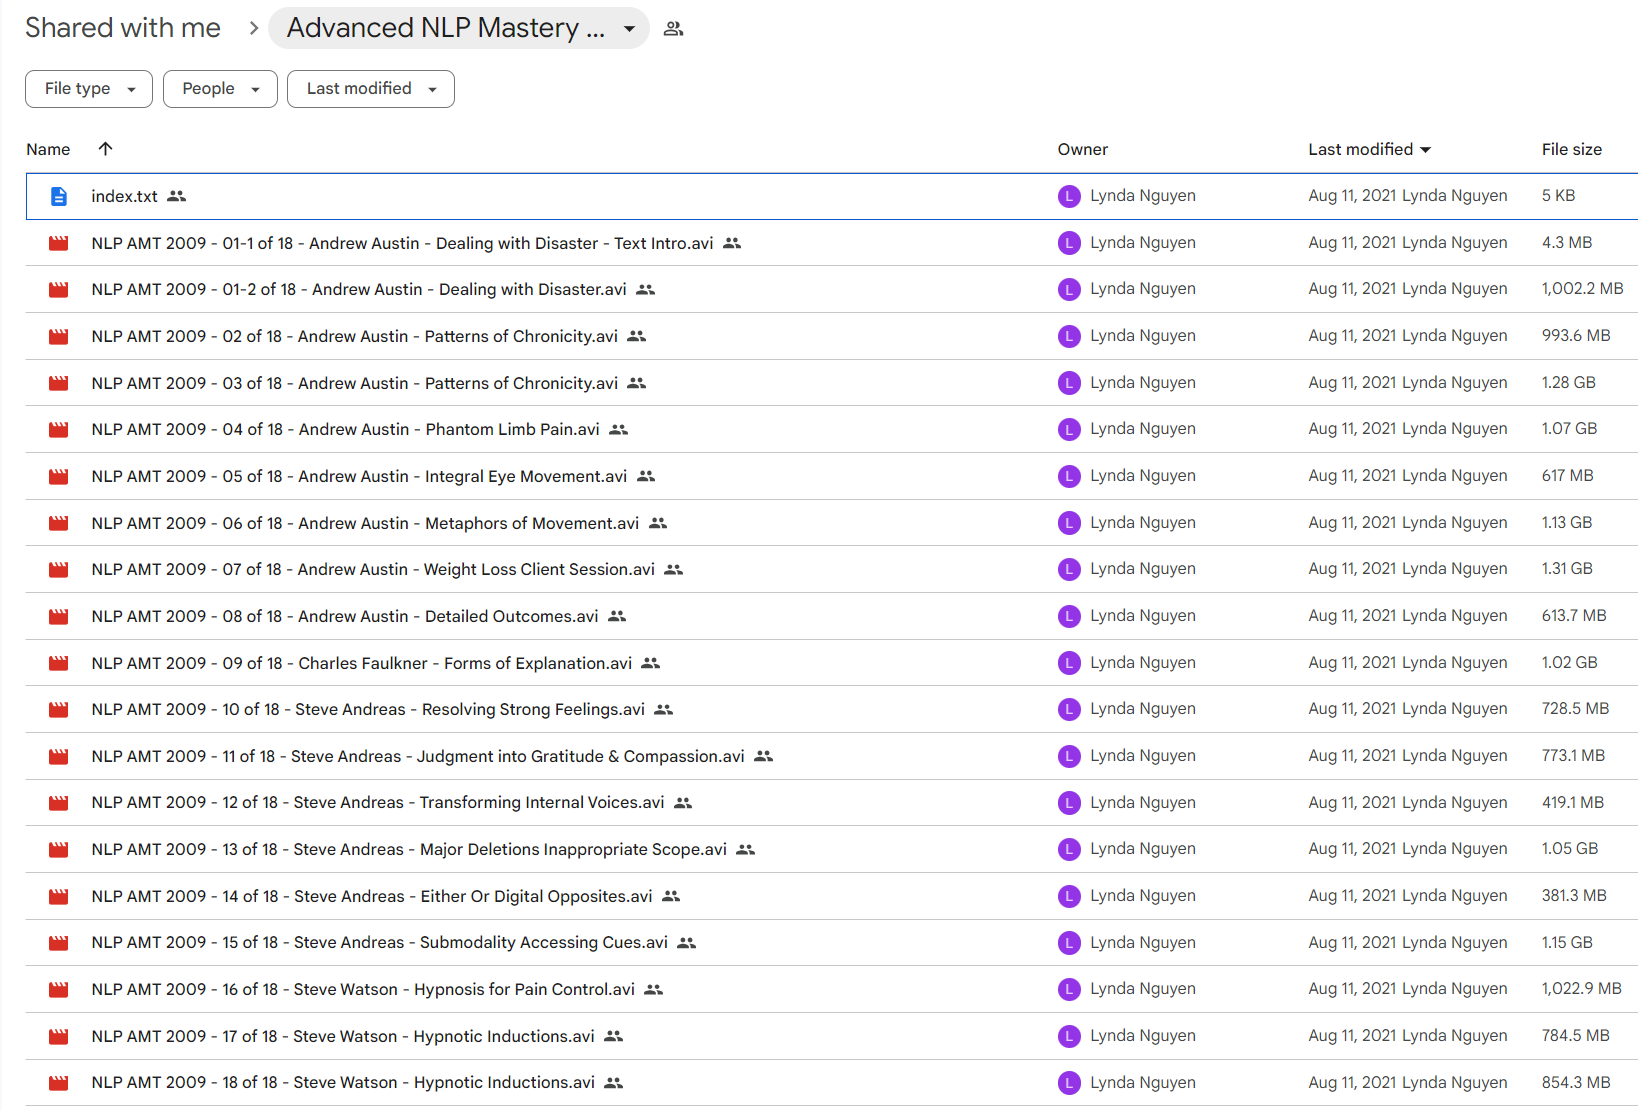Select 03 of 18 Patterns of Chronicity.avi

coord(355,383)
